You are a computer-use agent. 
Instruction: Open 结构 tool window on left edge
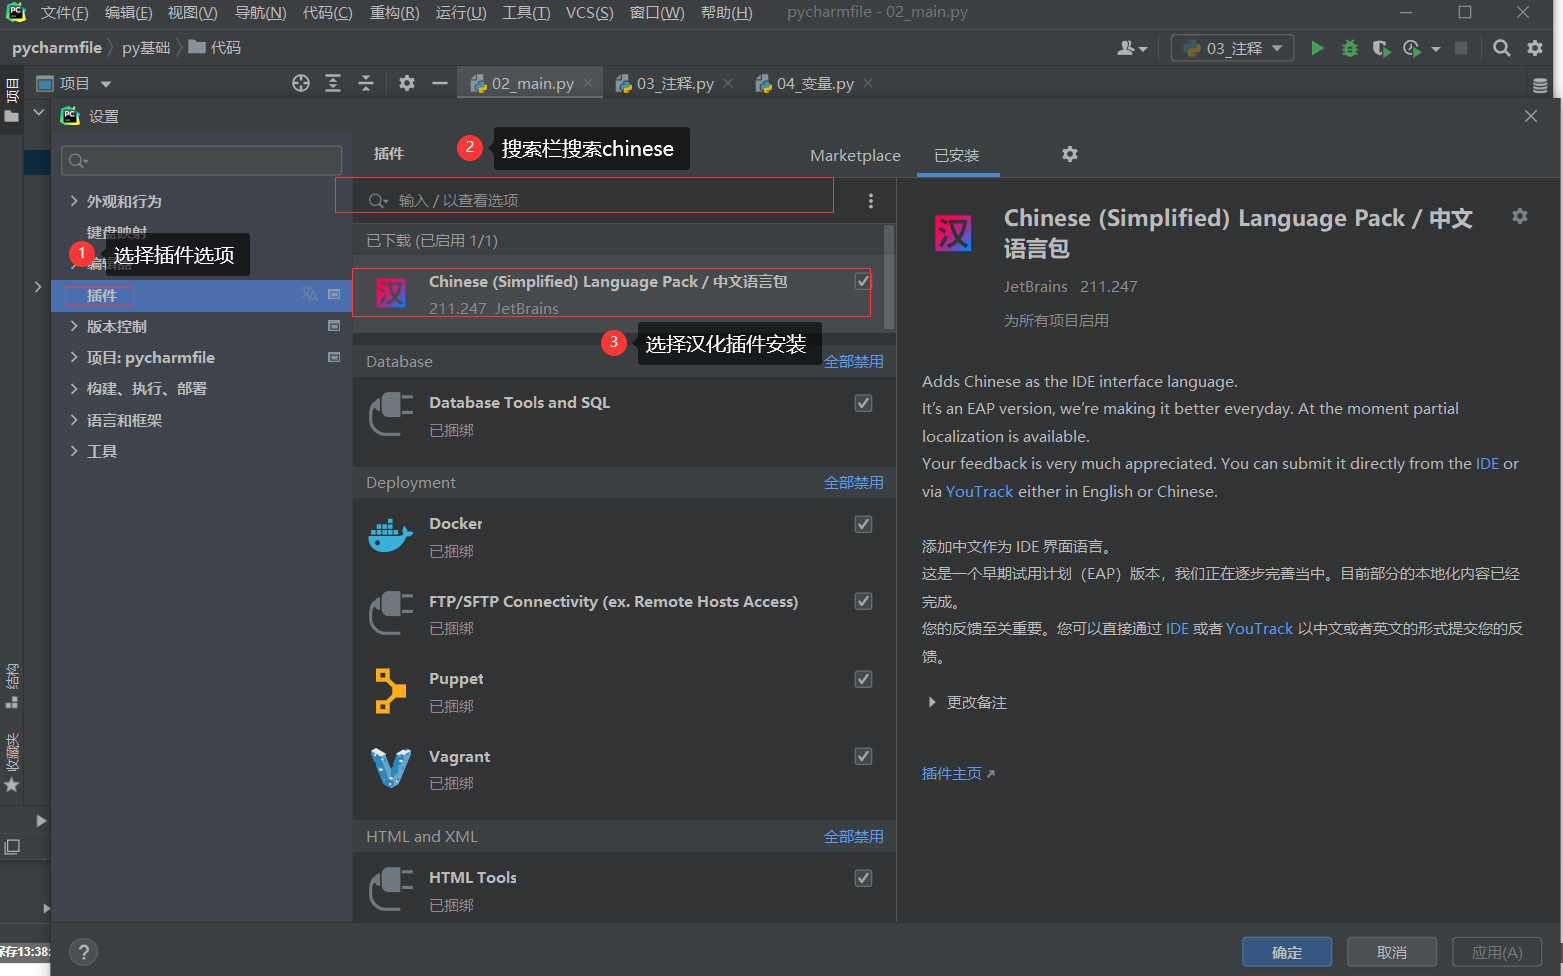point(12,686)
